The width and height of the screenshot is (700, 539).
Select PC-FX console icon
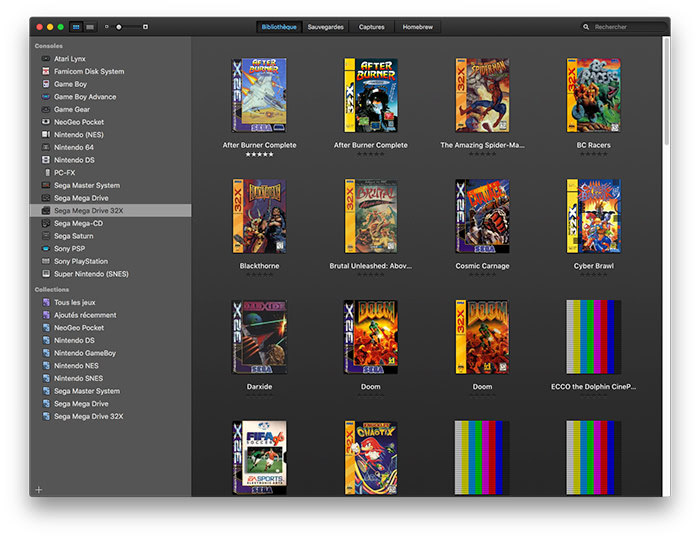47,172
